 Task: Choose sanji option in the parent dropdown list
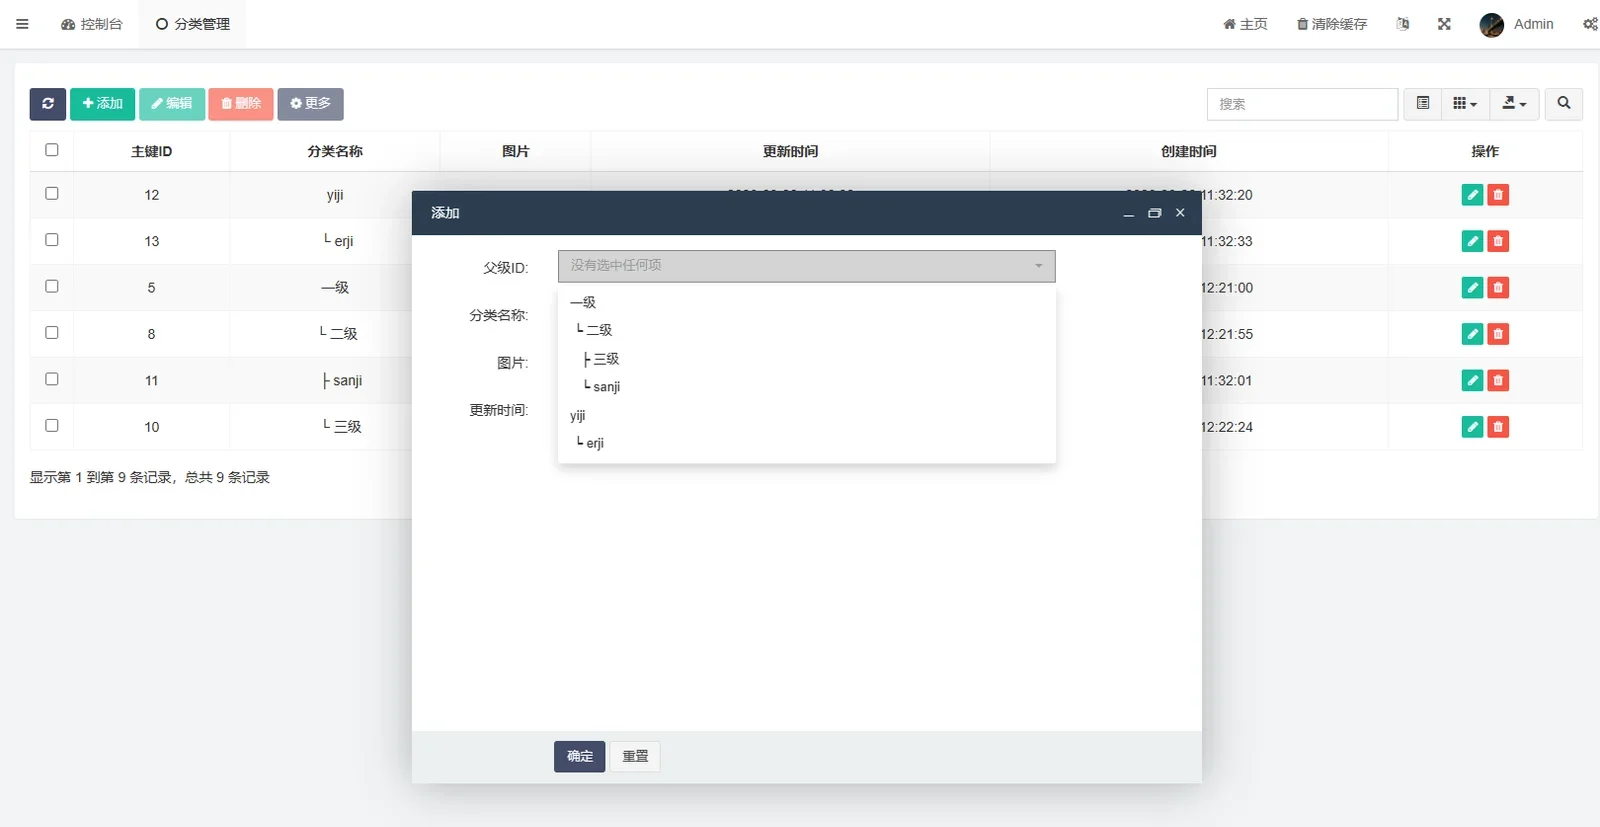(806, 387)
